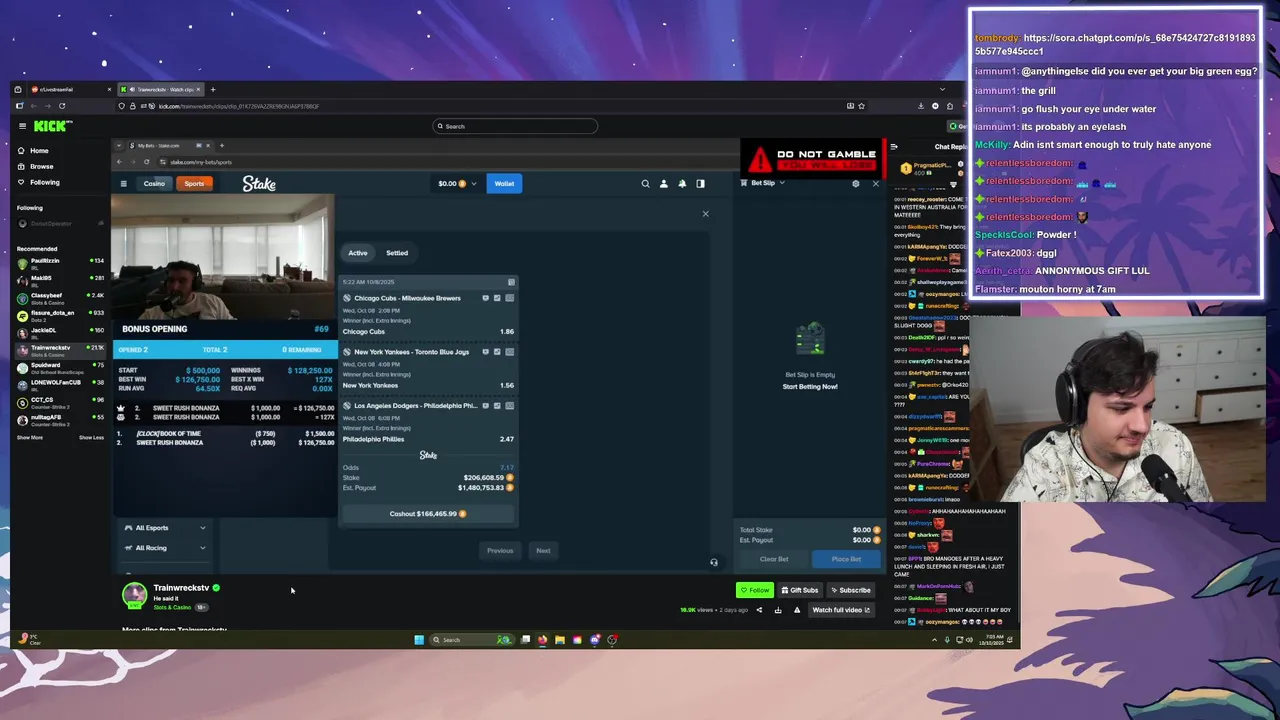Open Windows Start button on taskbar

(x=419, y=640)
